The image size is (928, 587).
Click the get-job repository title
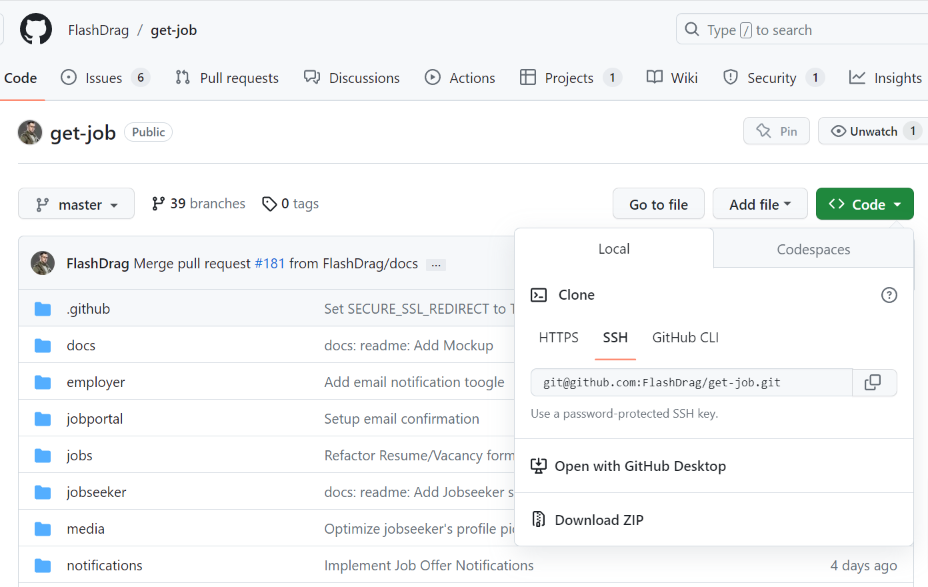(83, 133)
